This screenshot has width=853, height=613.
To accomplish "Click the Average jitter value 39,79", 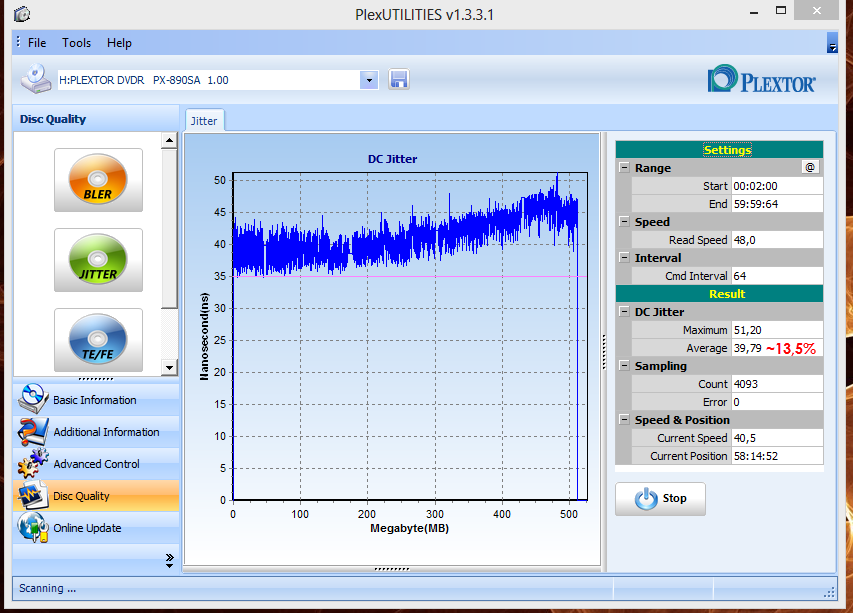I will click(747, 348).
